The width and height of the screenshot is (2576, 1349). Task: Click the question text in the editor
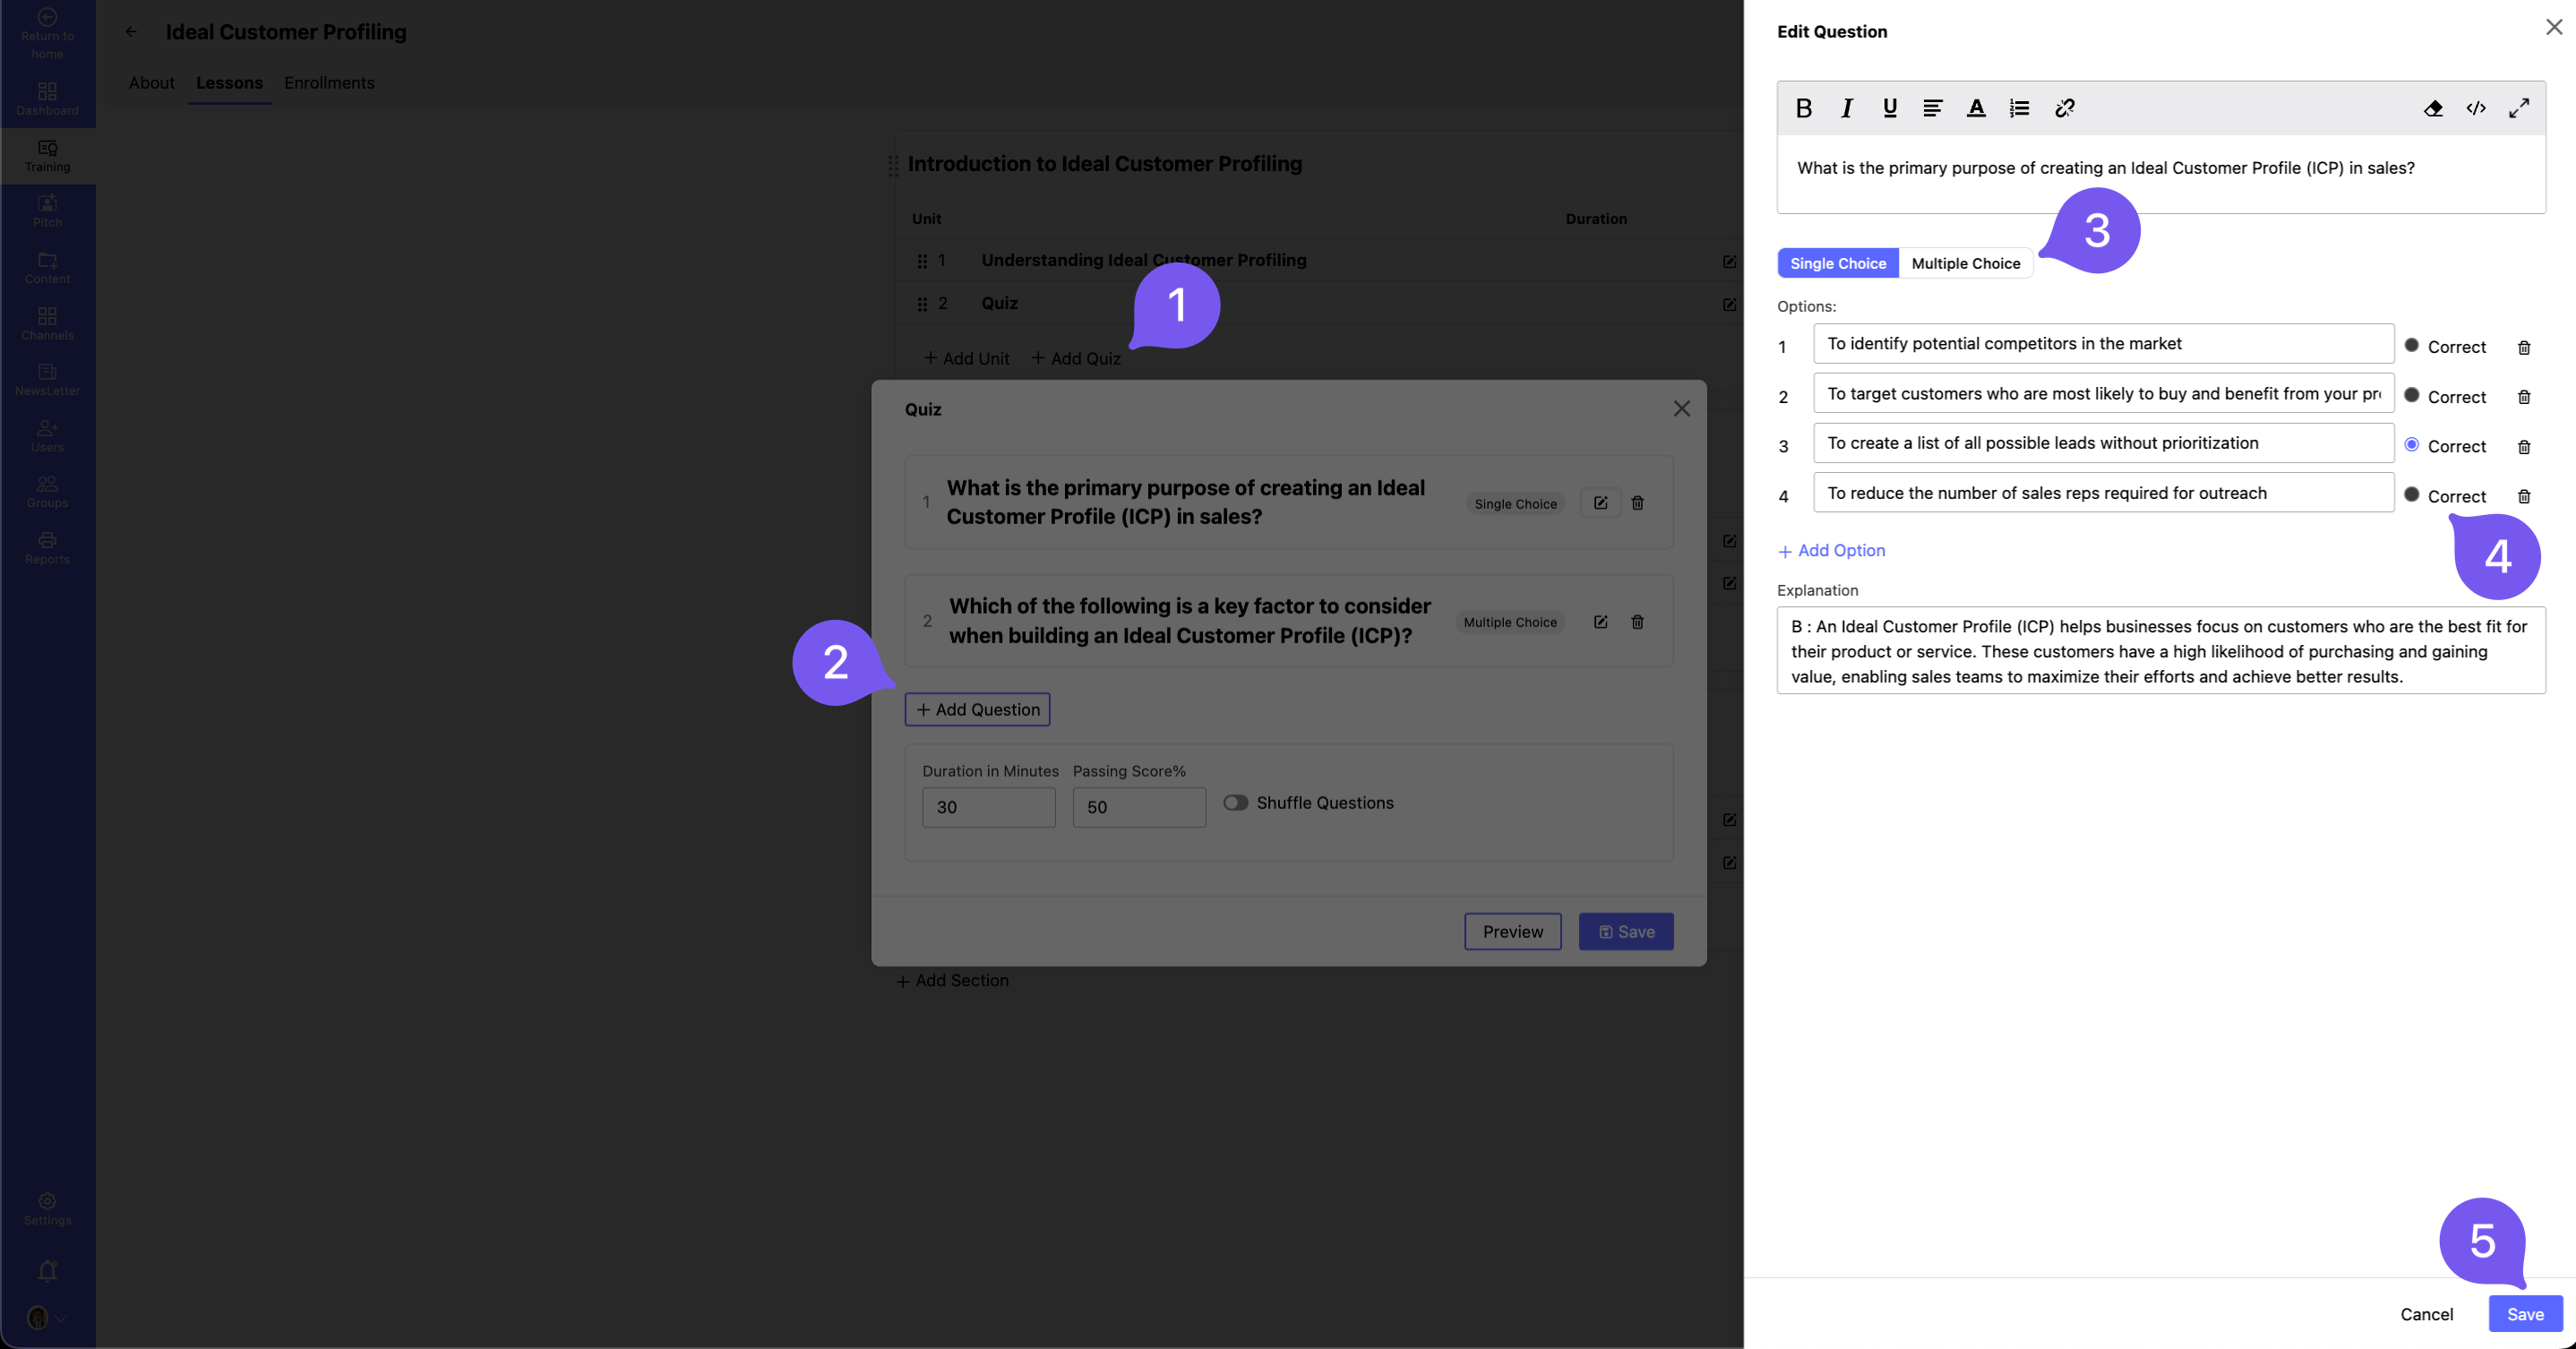pos(2105,168)
